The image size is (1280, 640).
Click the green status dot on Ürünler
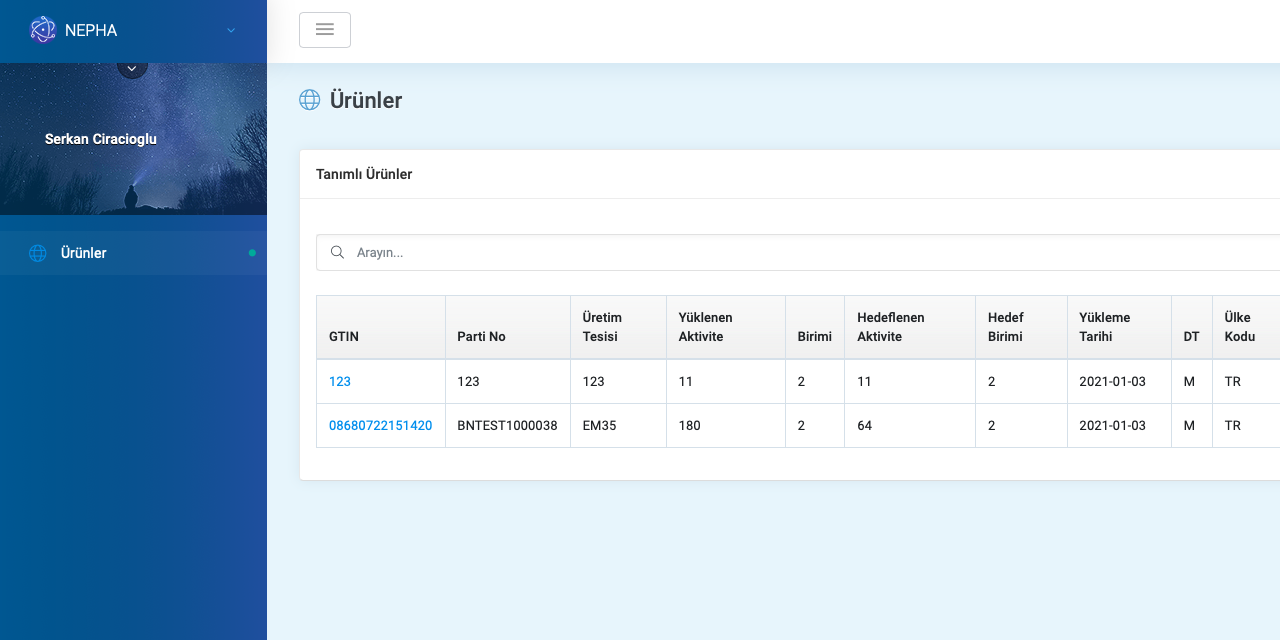252,253
